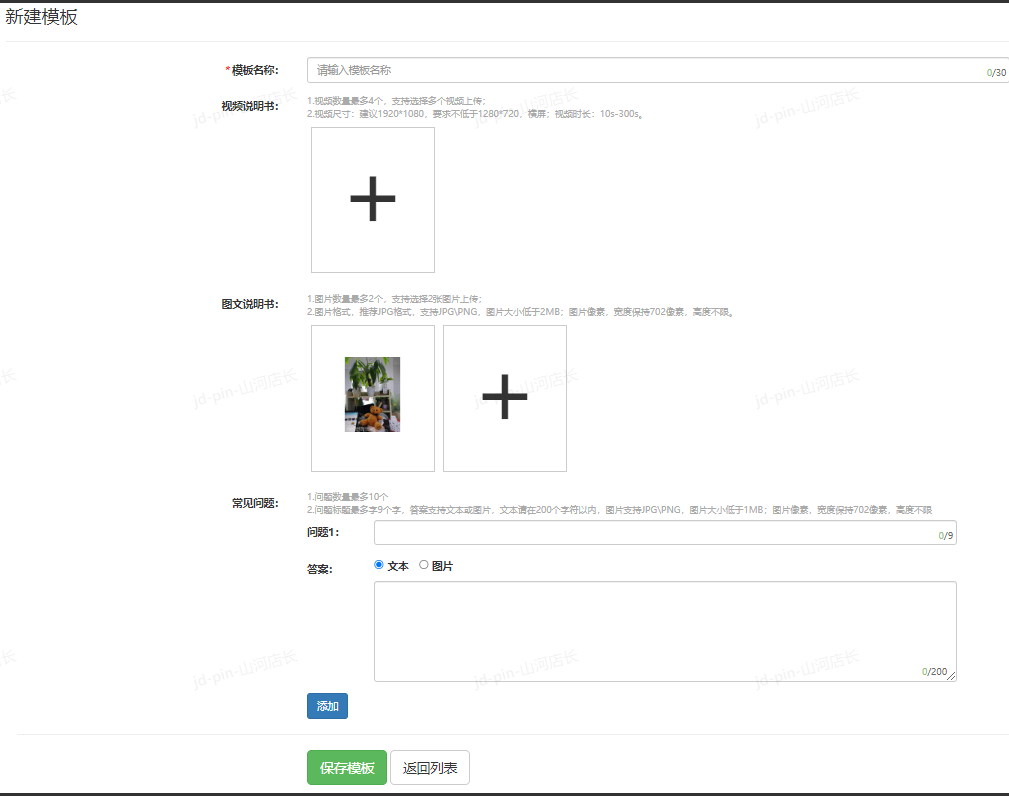This screenshot has height=796, width=1009.
Task: Click the plus icon under 视频说明书
Action: coord(373,200)
